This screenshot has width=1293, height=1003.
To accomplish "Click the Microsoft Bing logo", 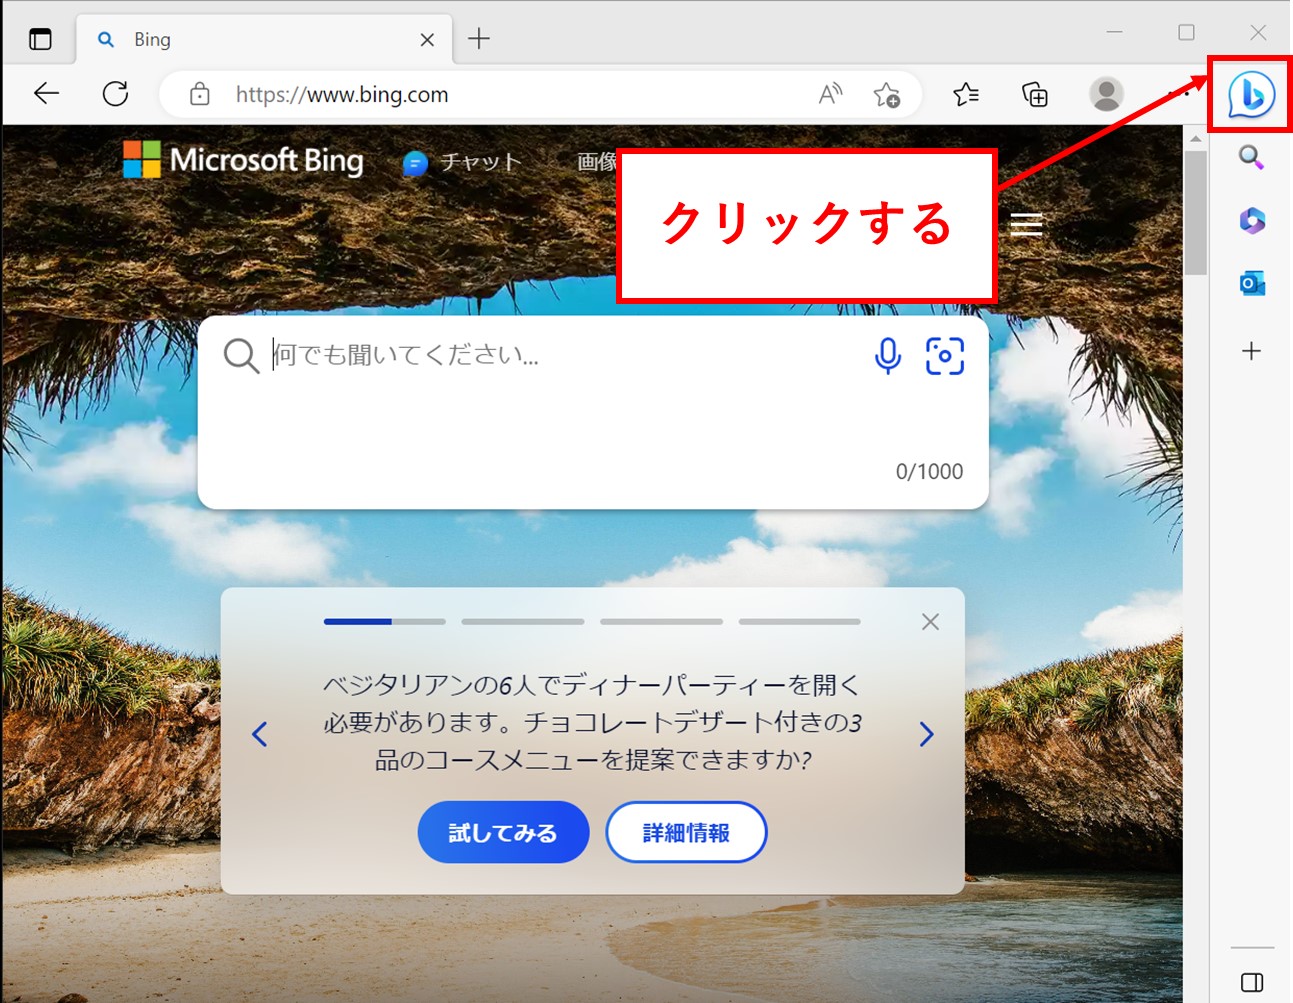I will tap(243, 160).
